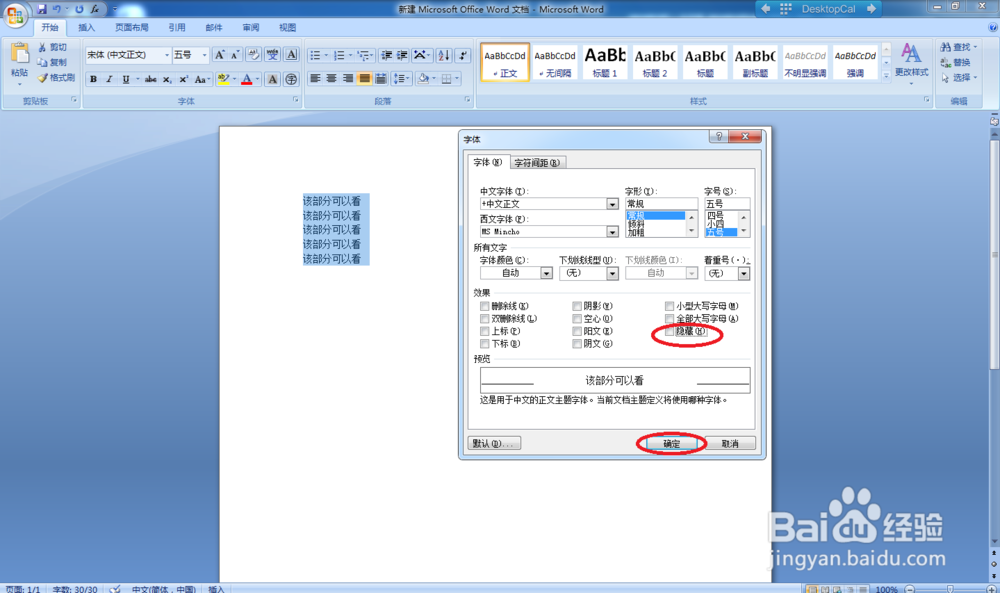The image size is (1000, 593).
Task: Apply bold formatting
Action: click(x=93, y=78)
